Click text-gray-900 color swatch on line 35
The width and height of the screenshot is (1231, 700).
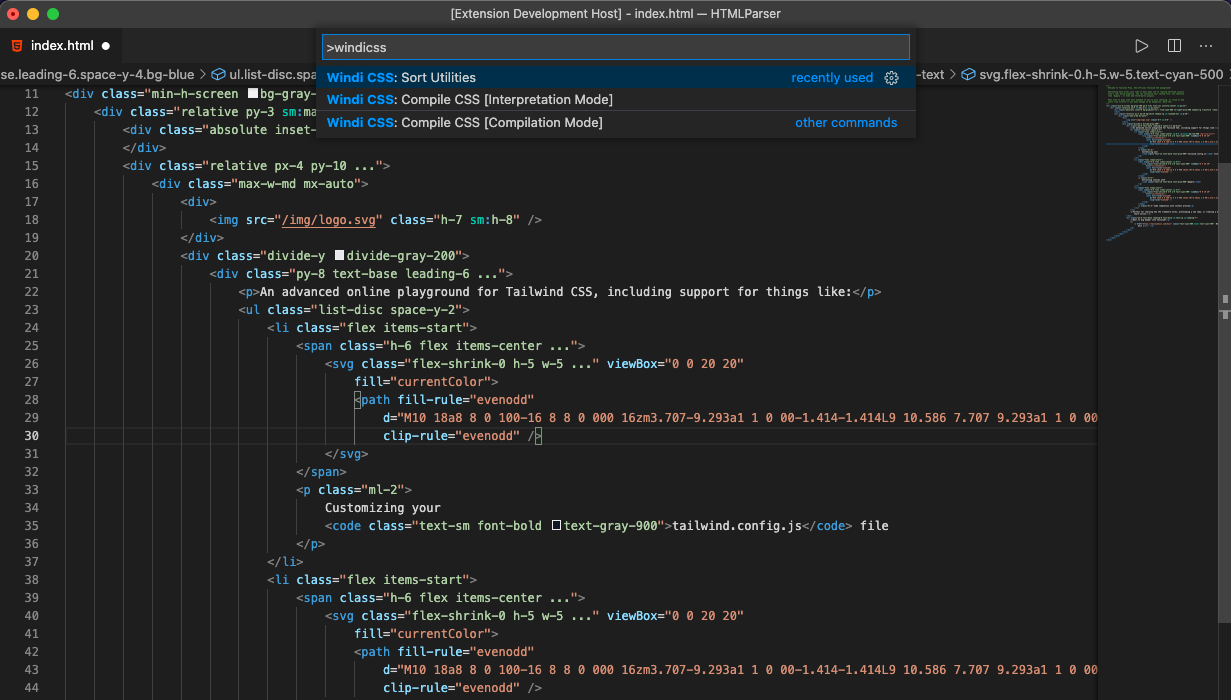click(x=558, y=526)
